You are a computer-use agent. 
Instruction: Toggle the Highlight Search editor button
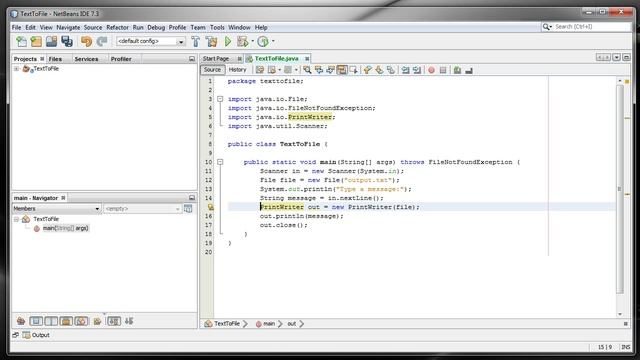tap(342, 70)
